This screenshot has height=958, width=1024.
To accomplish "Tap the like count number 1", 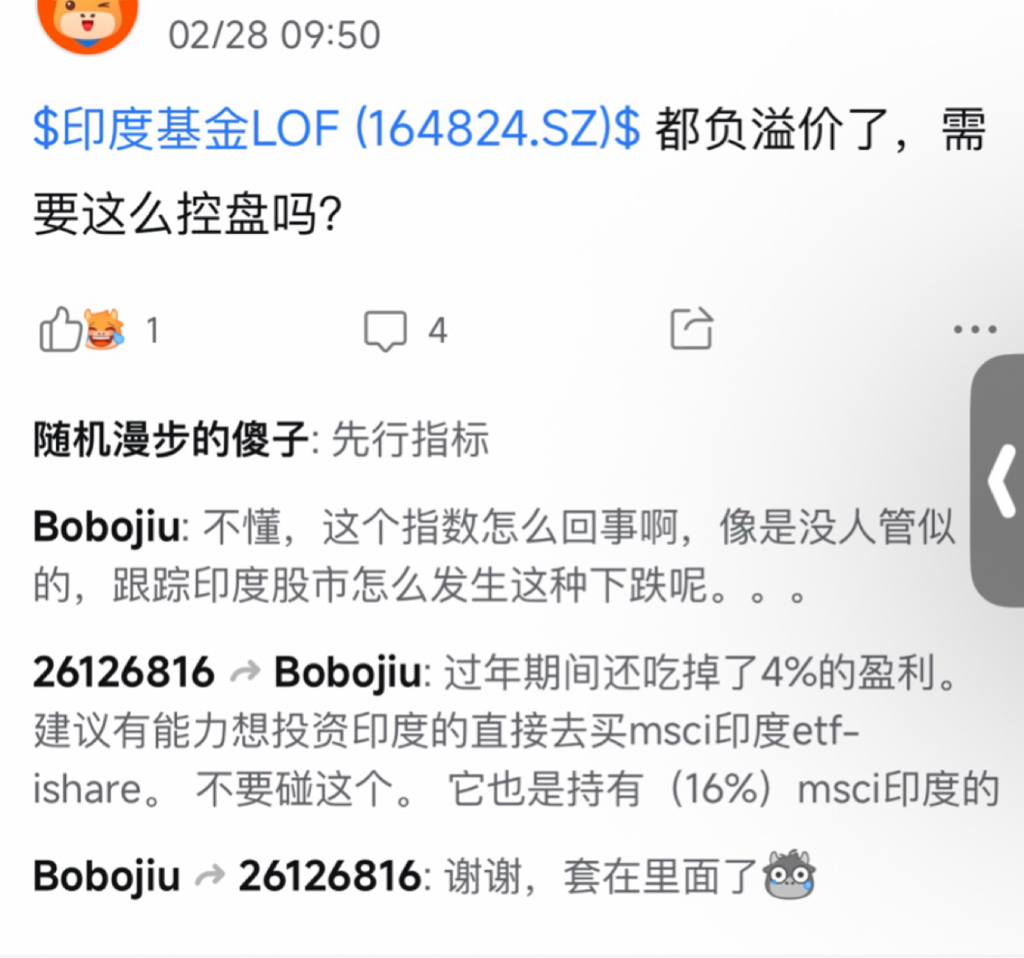I will pos(152,330).
